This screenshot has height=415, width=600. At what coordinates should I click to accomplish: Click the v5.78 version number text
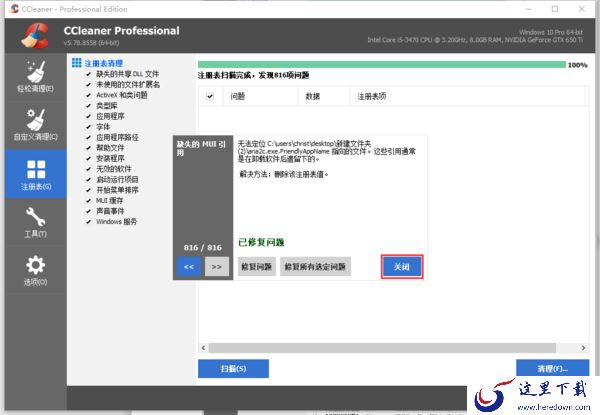(91, 43)
